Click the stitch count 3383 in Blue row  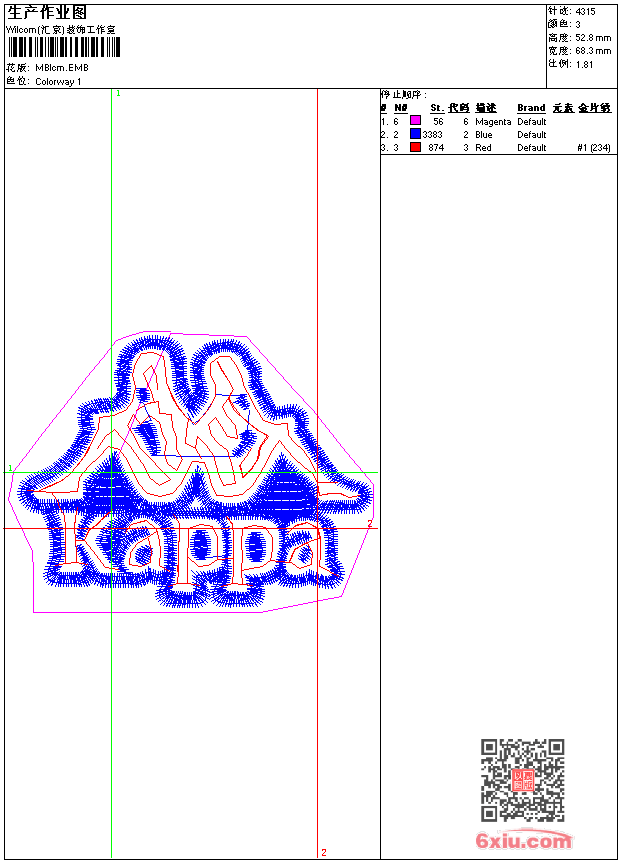coord(432,135)
